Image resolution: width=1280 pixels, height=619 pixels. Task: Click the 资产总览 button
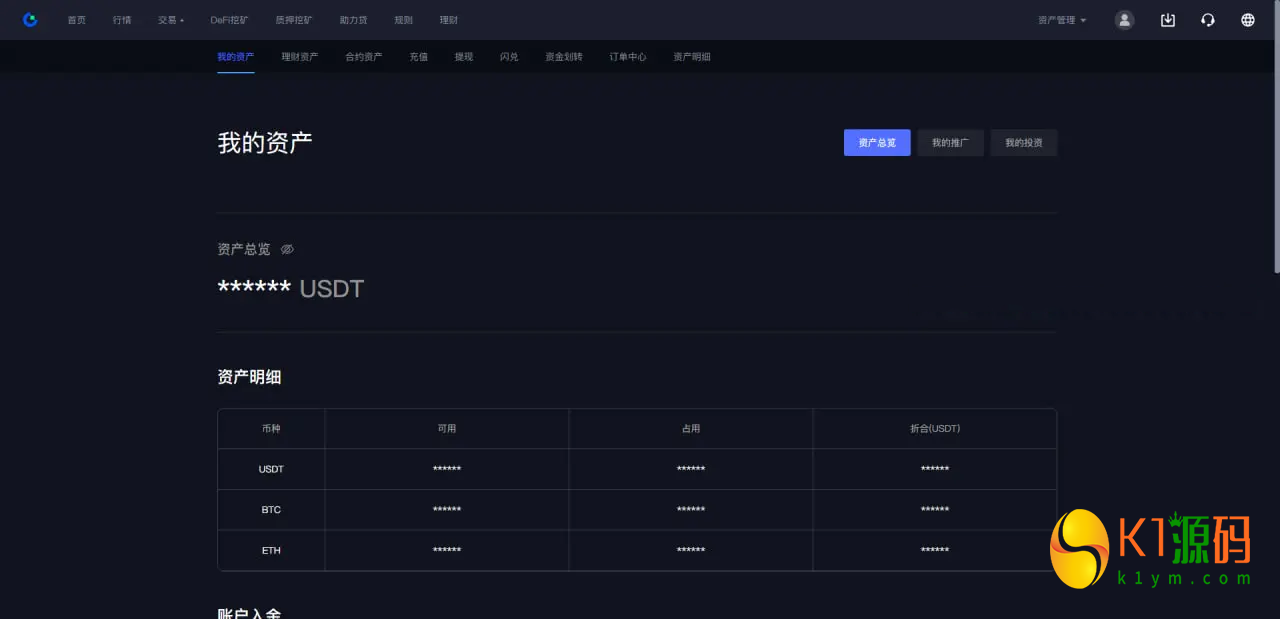877,143
